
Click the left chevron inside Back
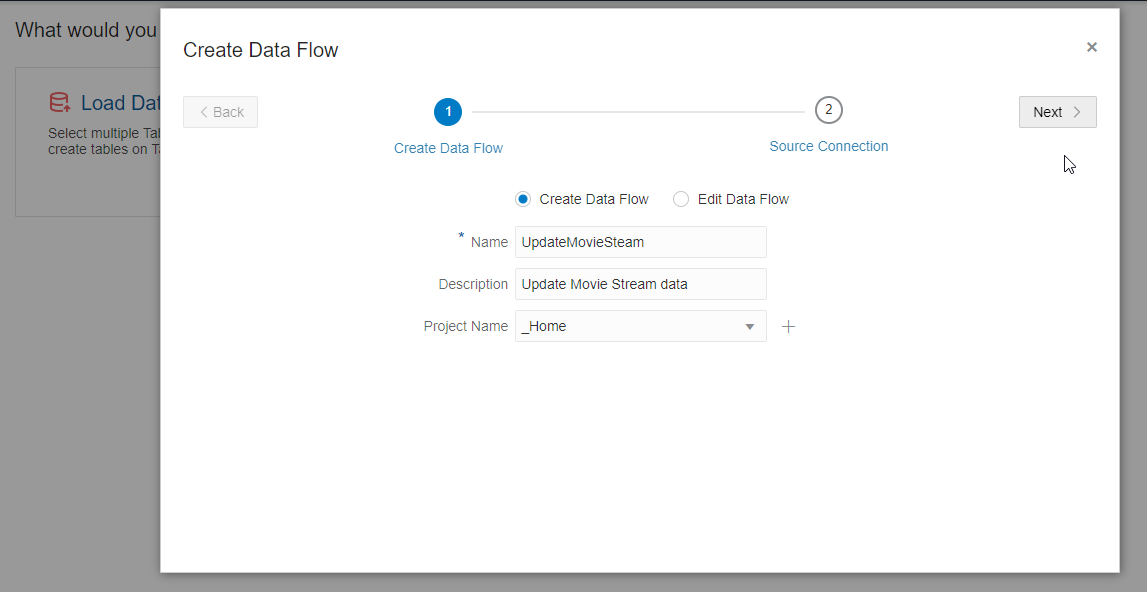(205, 112)
